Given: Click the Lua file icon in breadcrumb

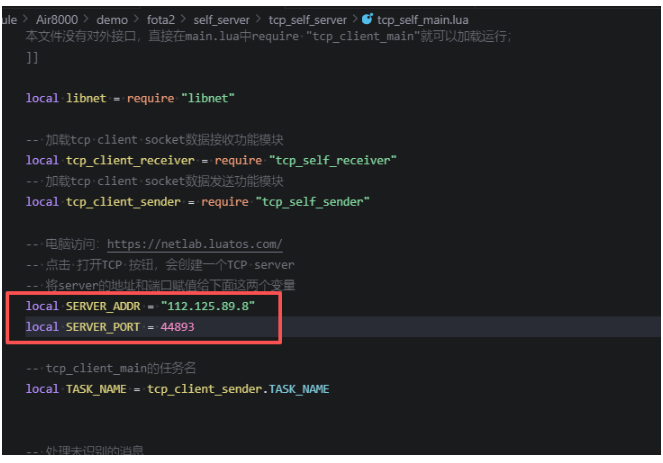Looking at the screenshot, I should pos(367,19).
